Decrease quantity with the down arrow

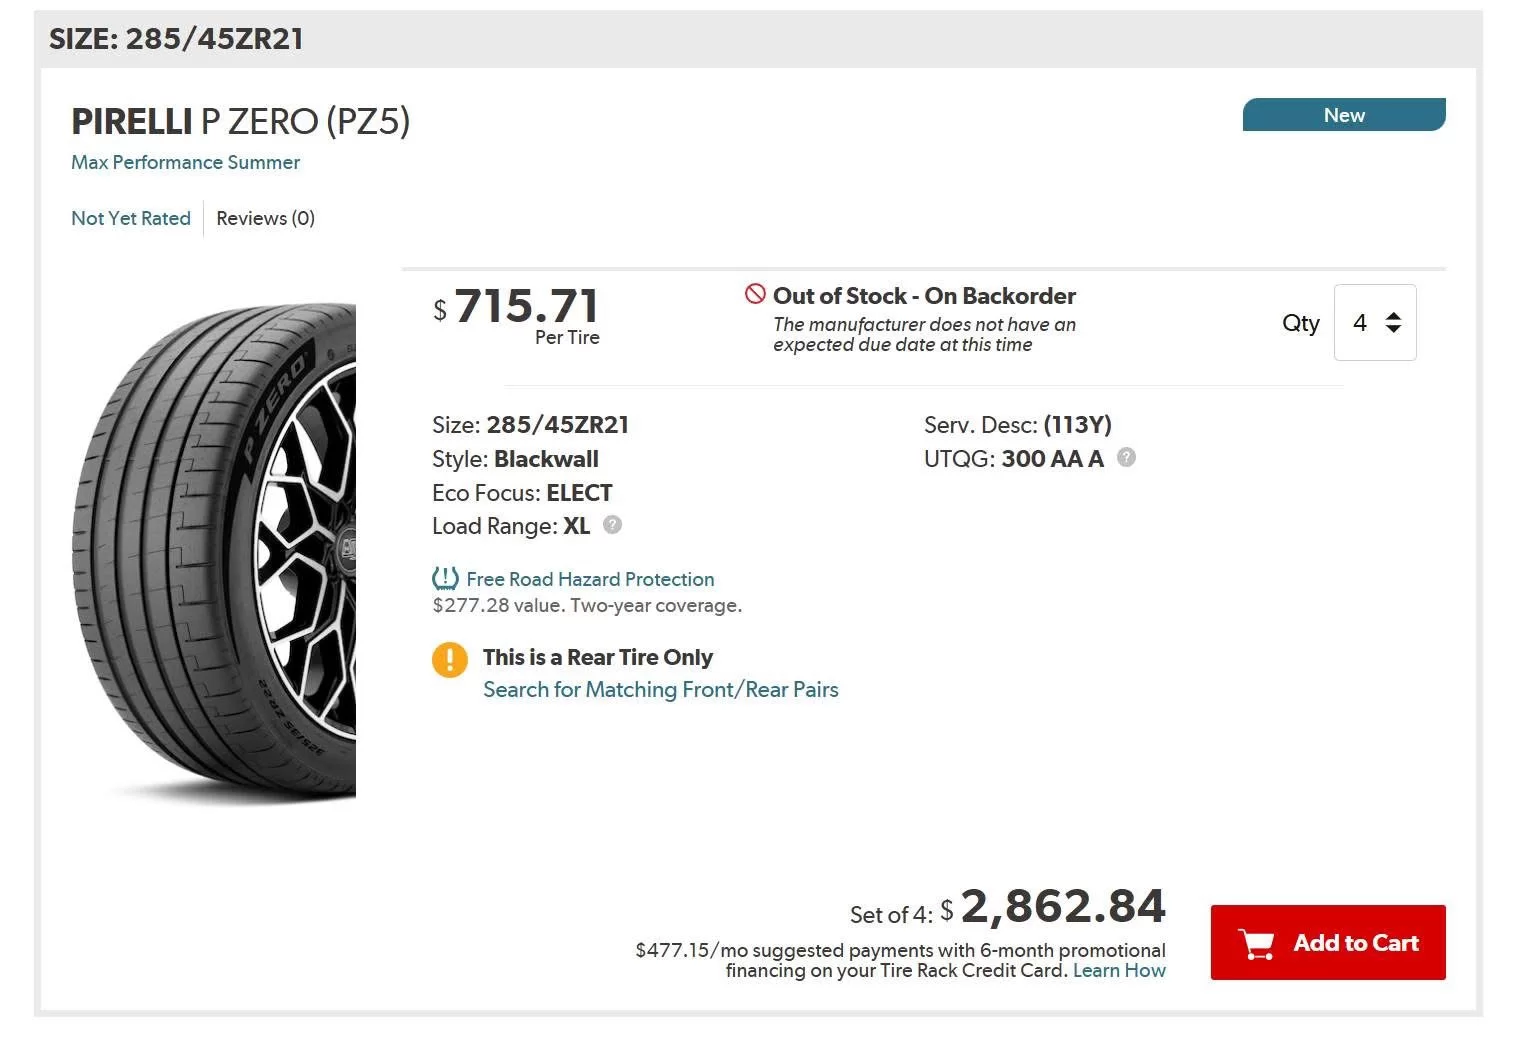click(x=1393, y=329)
